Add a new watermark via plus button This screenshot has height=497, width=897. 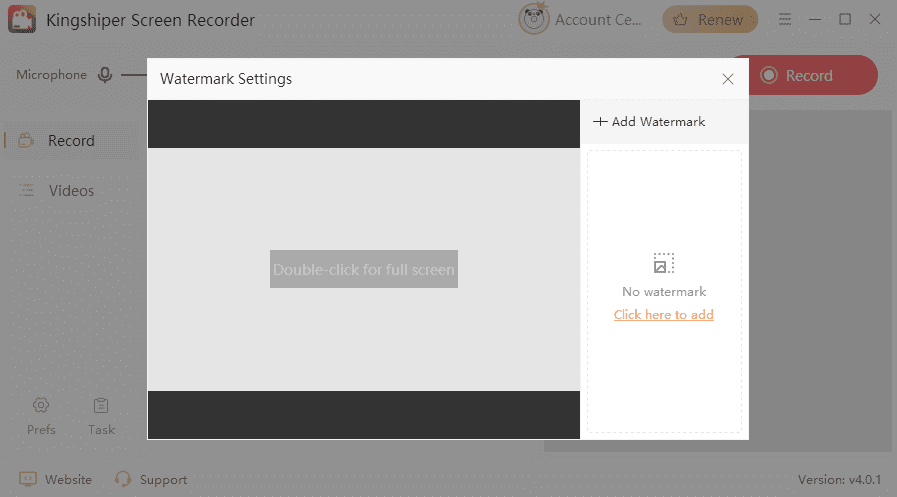649,122
